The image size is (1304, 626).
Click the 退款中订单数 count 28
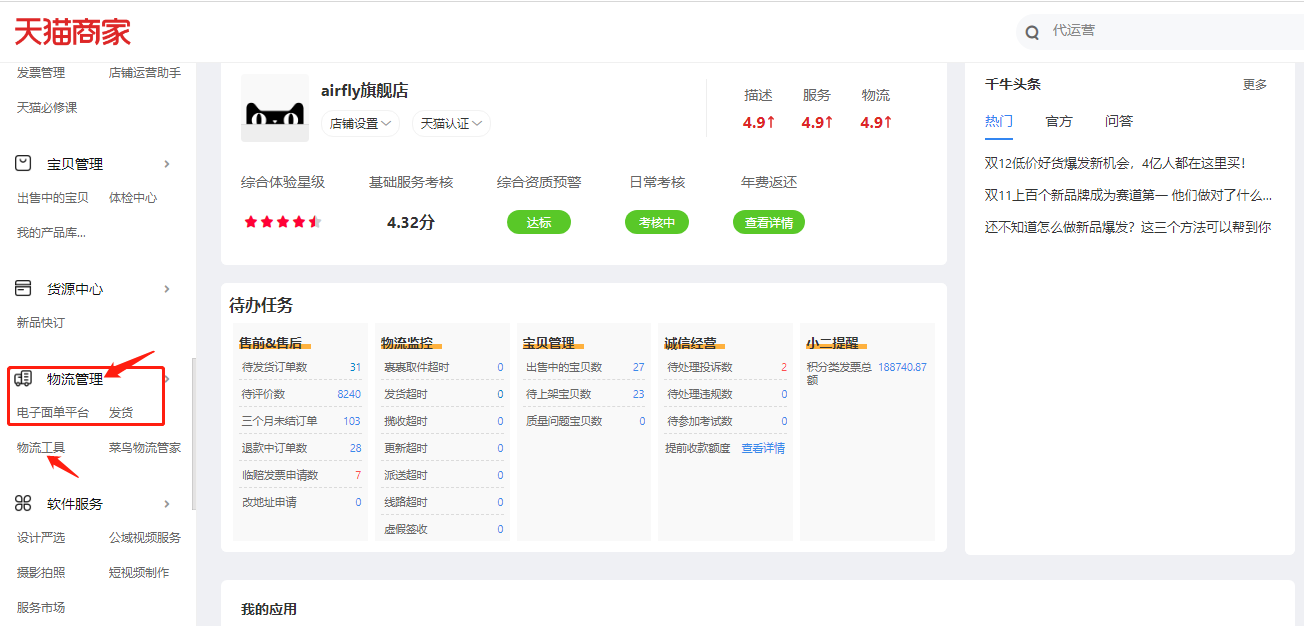point(355,448)
